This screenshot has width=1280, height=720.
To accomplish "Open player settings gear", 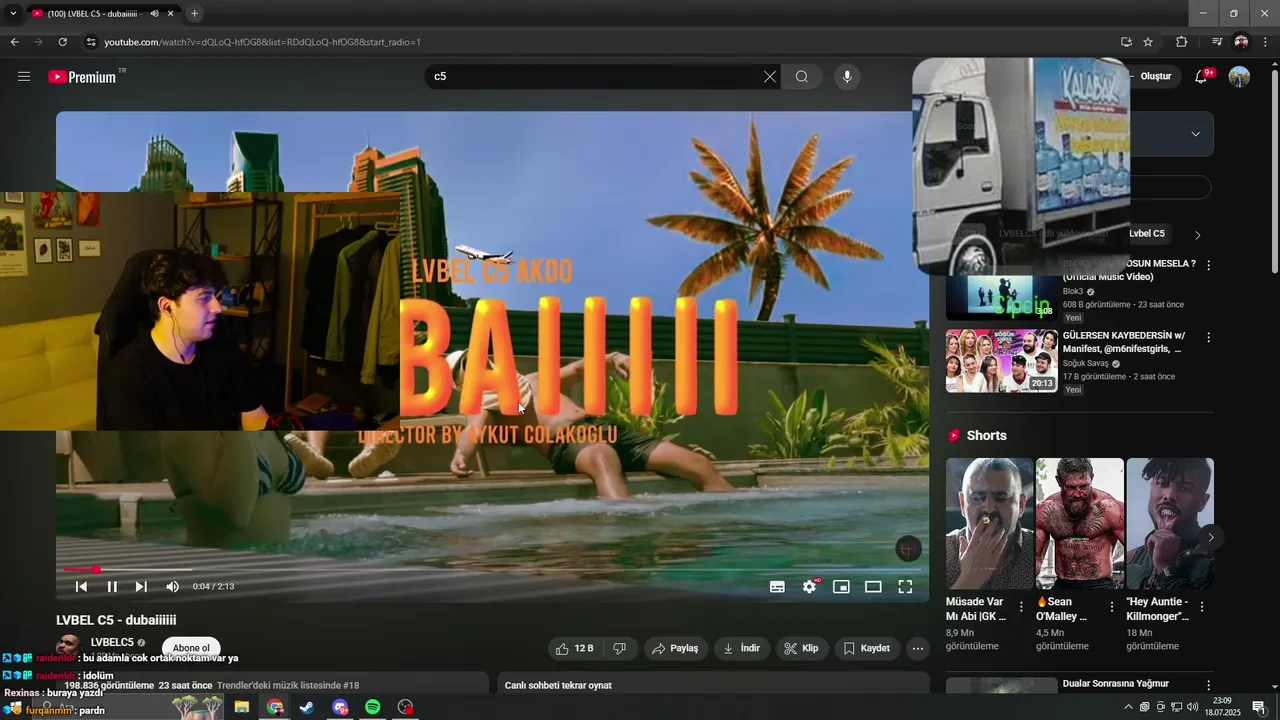I will point(809,587).
